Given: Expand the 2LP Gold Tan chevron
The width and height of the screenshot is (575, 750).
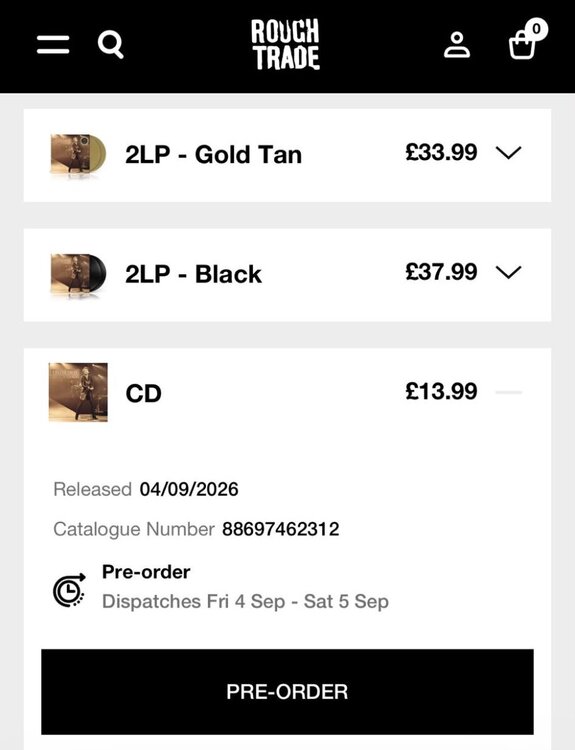Looking at the screenshot, I should point(509,153).
